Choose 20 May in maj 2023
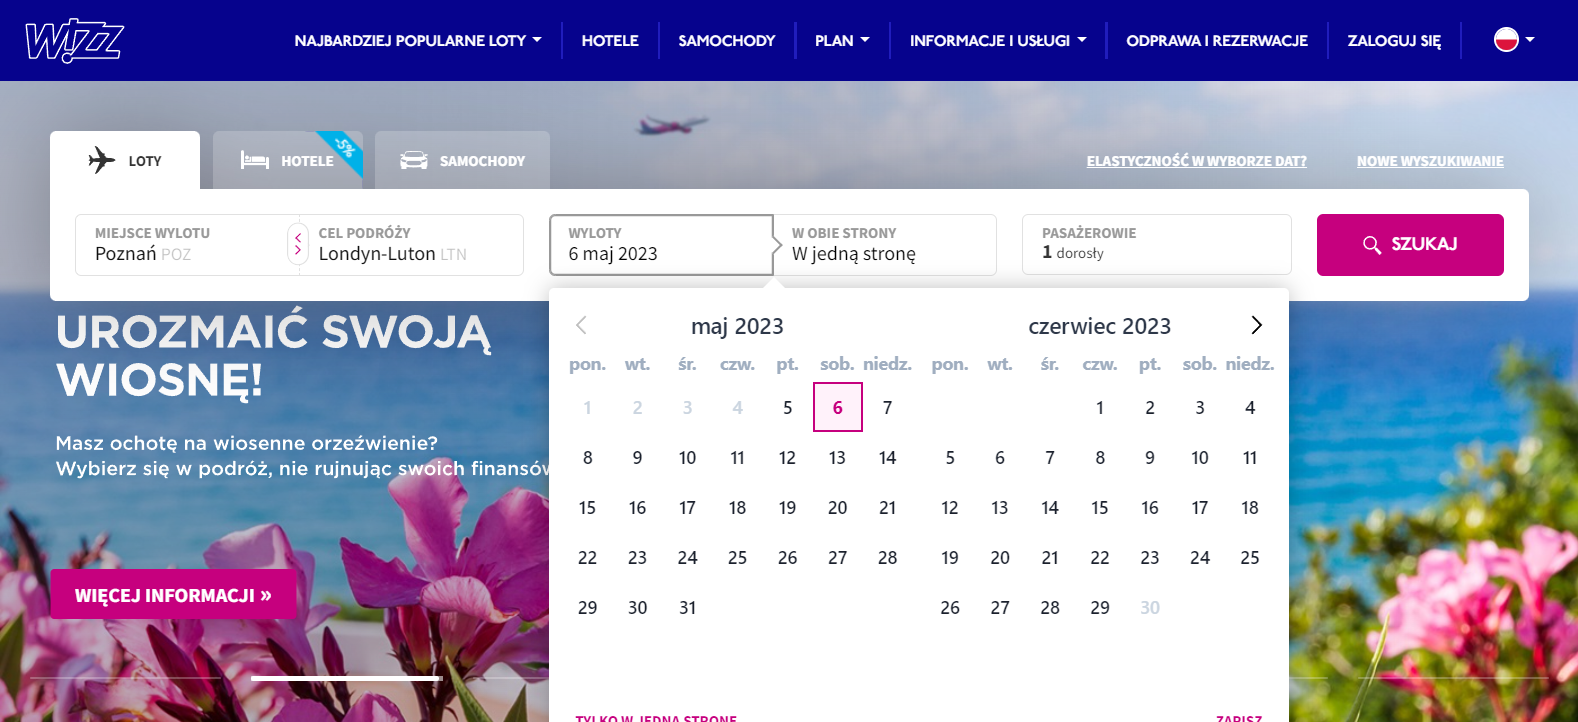 click(x=838, y=507)
